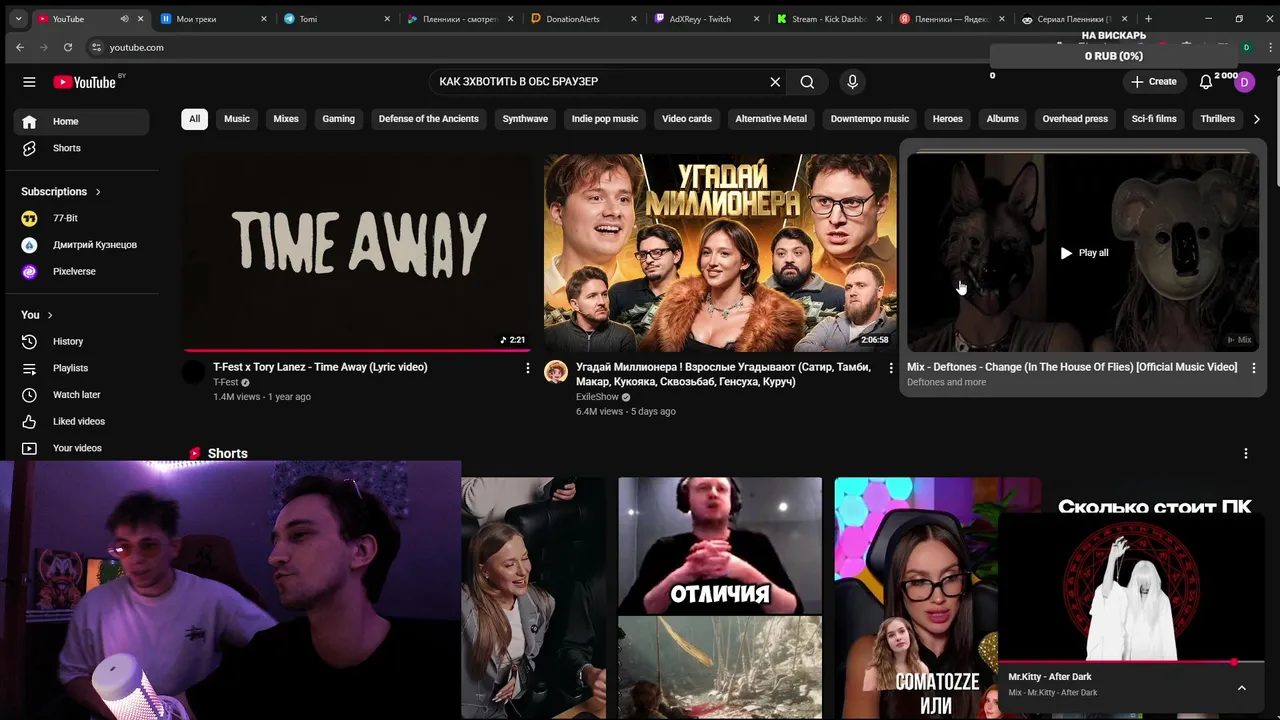The image size is (1280, 720).
Task: Open Time Away lyric video thumbnail
Action: click(x=356, y=252)
